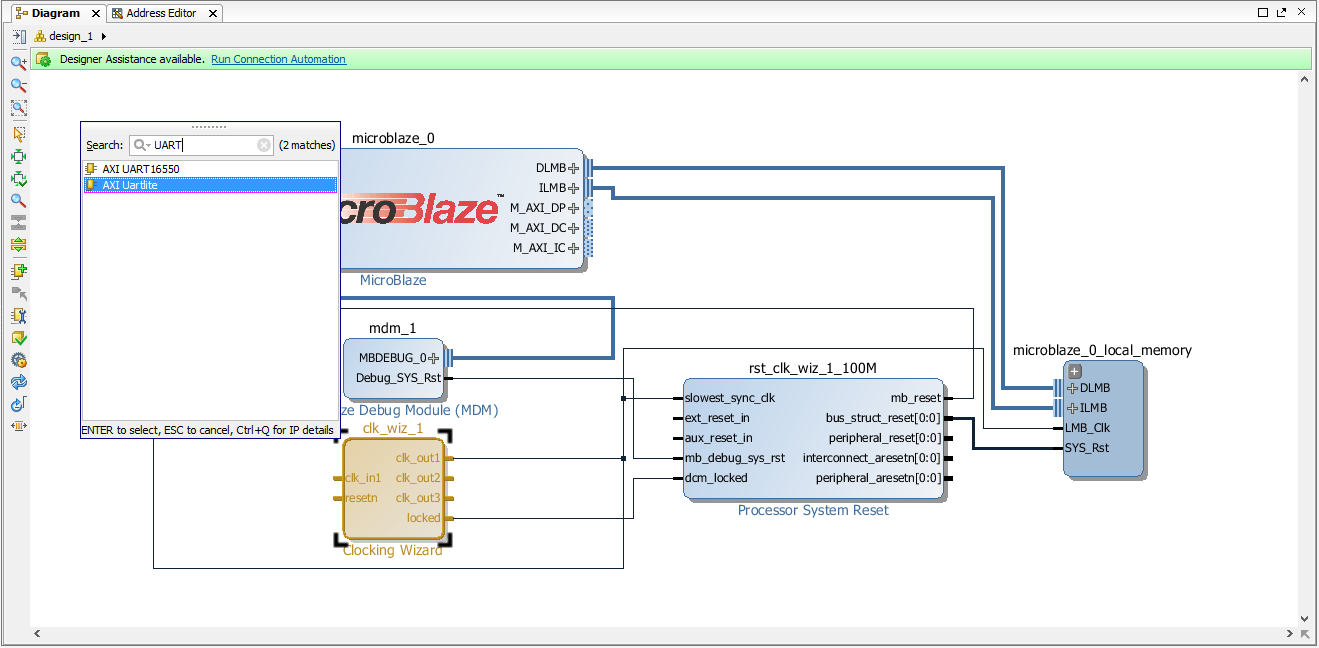Click the Make External toolbar icon
Image resolution: width=1319 pixels, height=648 pixels.
click(18, 294)
